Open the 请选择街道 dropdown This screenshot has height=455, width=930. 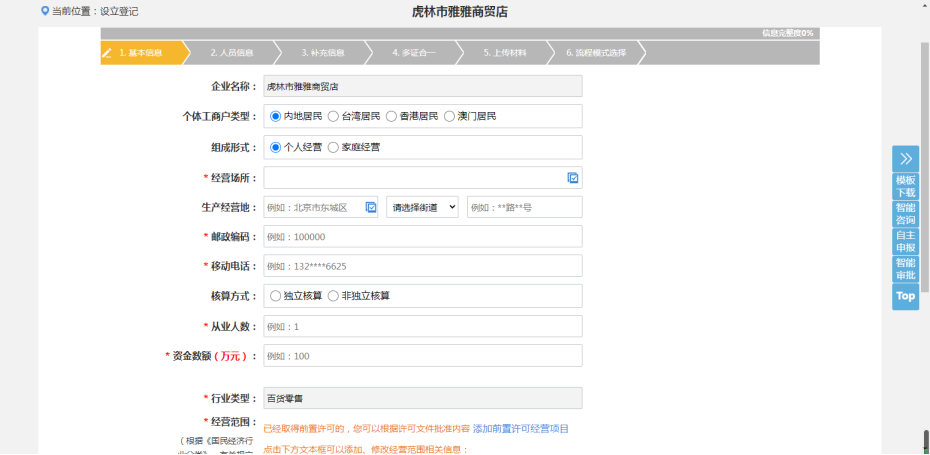tap(422, 207)
